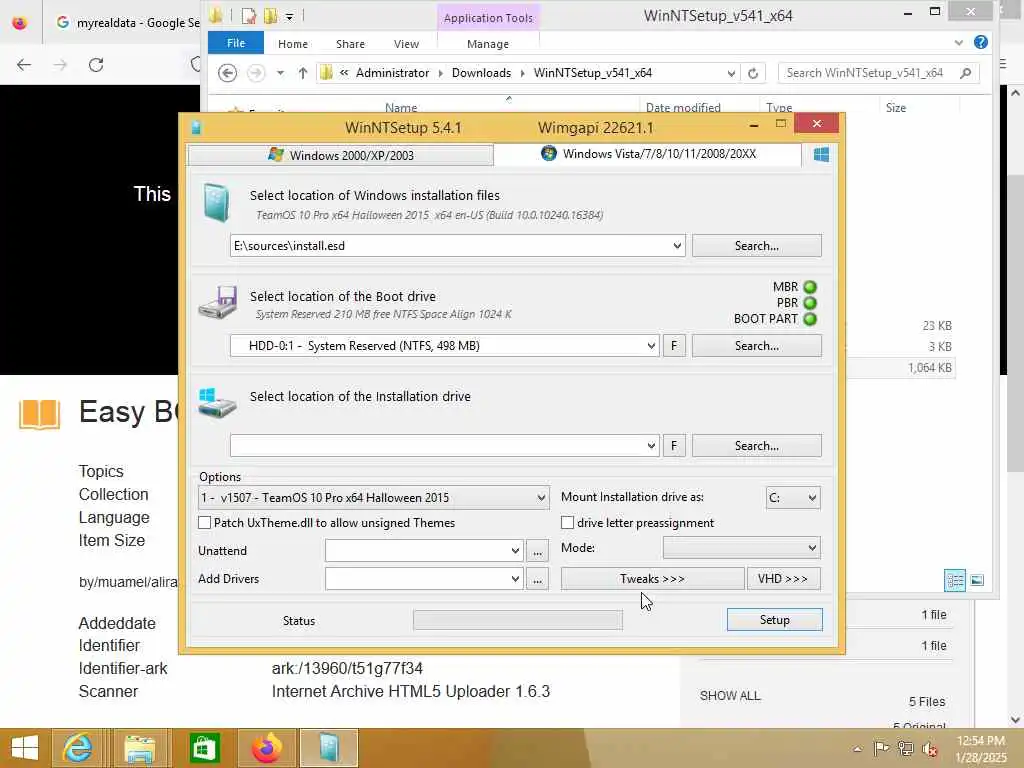The width and height of the screenshot is (1024, 768).
Task: Open Explorer help question mark icon
Action: (980, 42)
